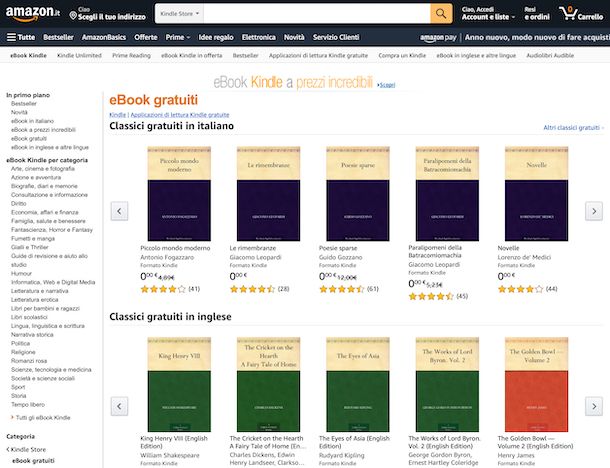This screenshot has width=610, height=468.
Task: Click Altri classici gratuiti link
Action: point(573,128)
